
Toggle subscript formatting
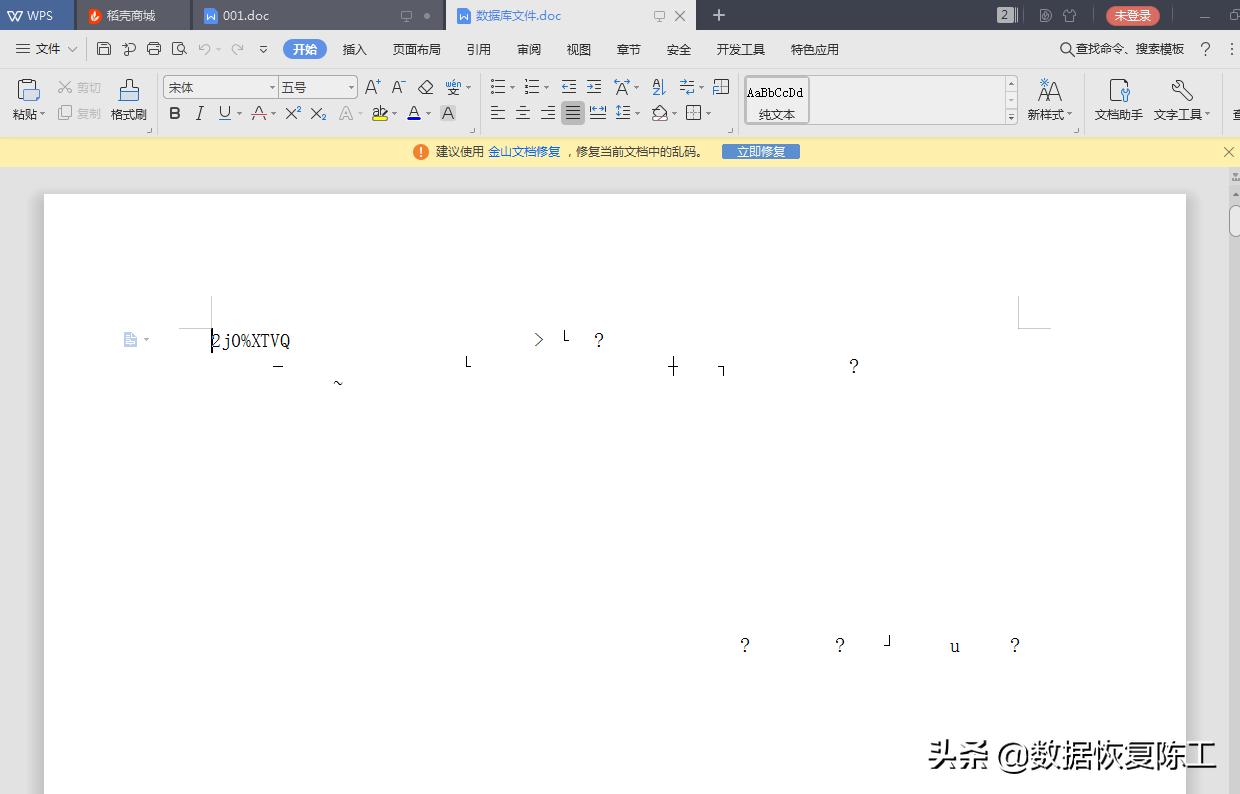318,113
